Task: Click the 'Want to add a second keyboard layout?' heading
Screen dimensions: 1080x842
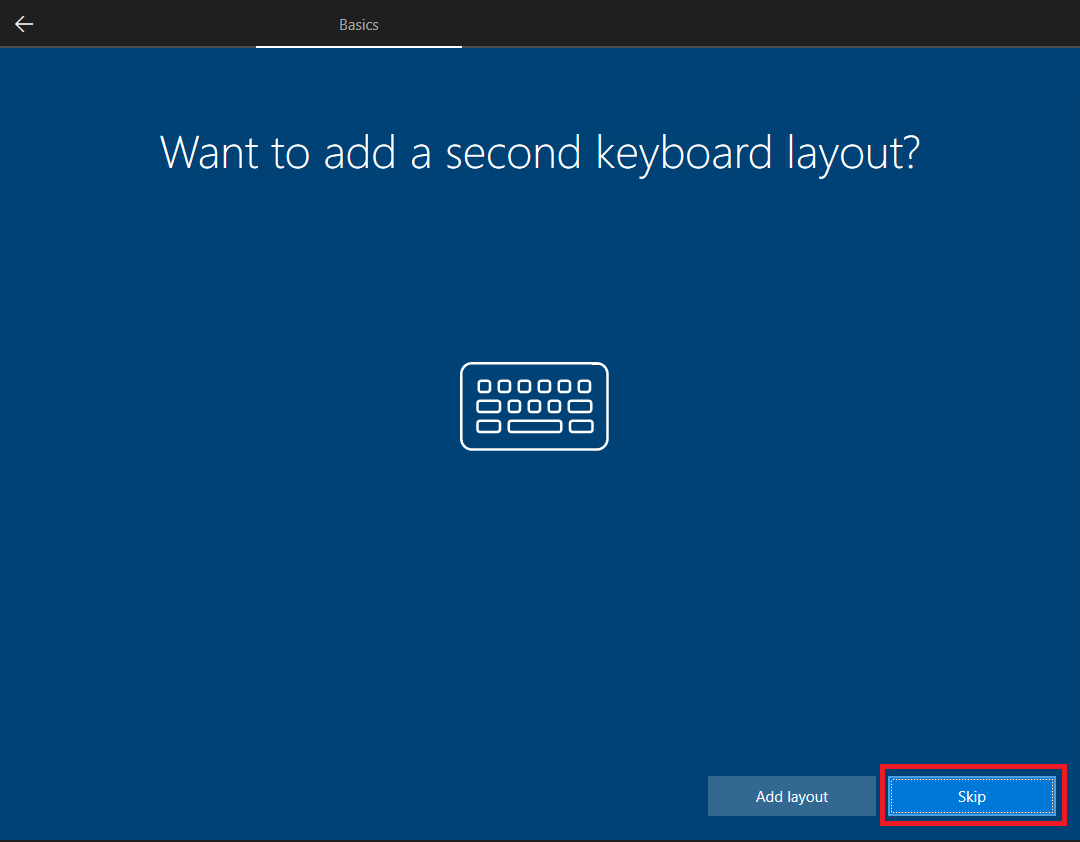Action: [539, 152]
